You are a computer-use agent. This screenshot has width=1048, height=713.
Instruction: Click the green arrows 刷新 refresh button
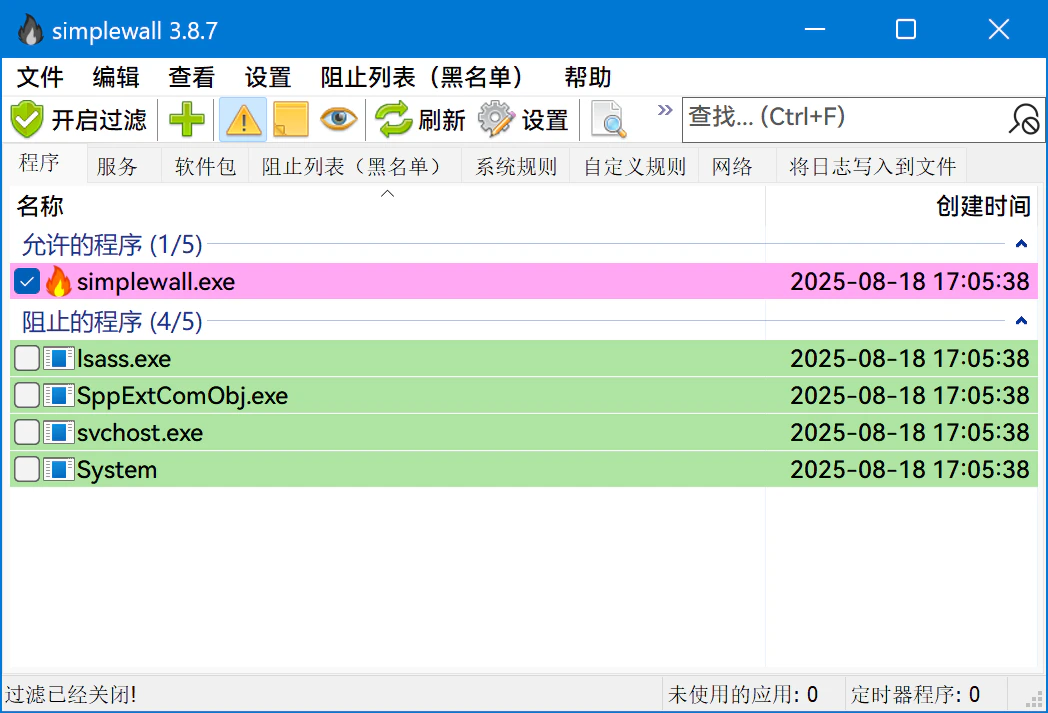coord(419,120)
